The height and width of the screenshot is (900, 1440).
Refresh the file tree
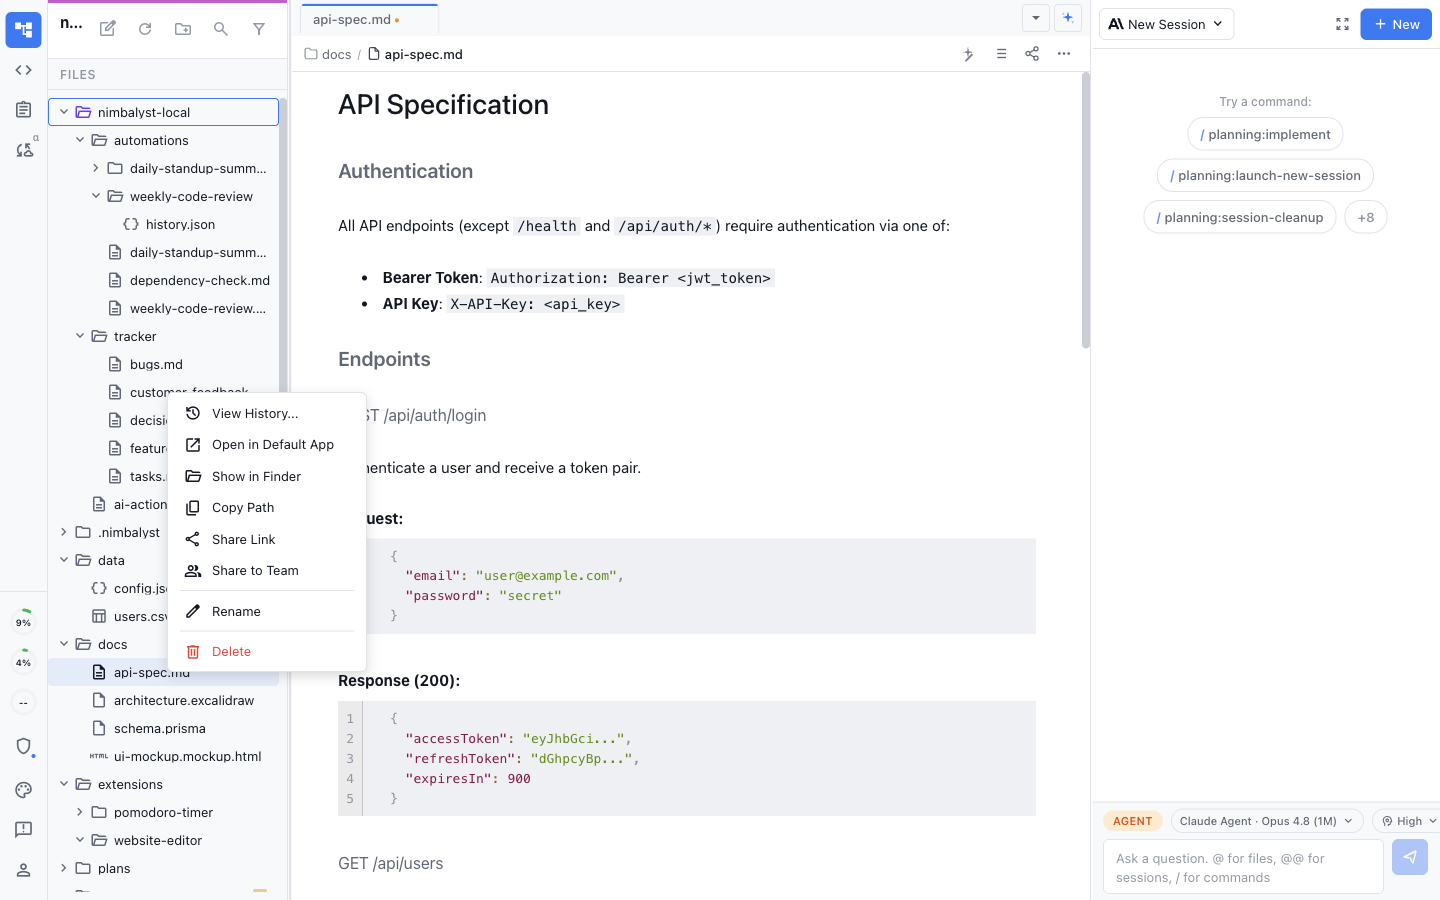click(145, 29)
